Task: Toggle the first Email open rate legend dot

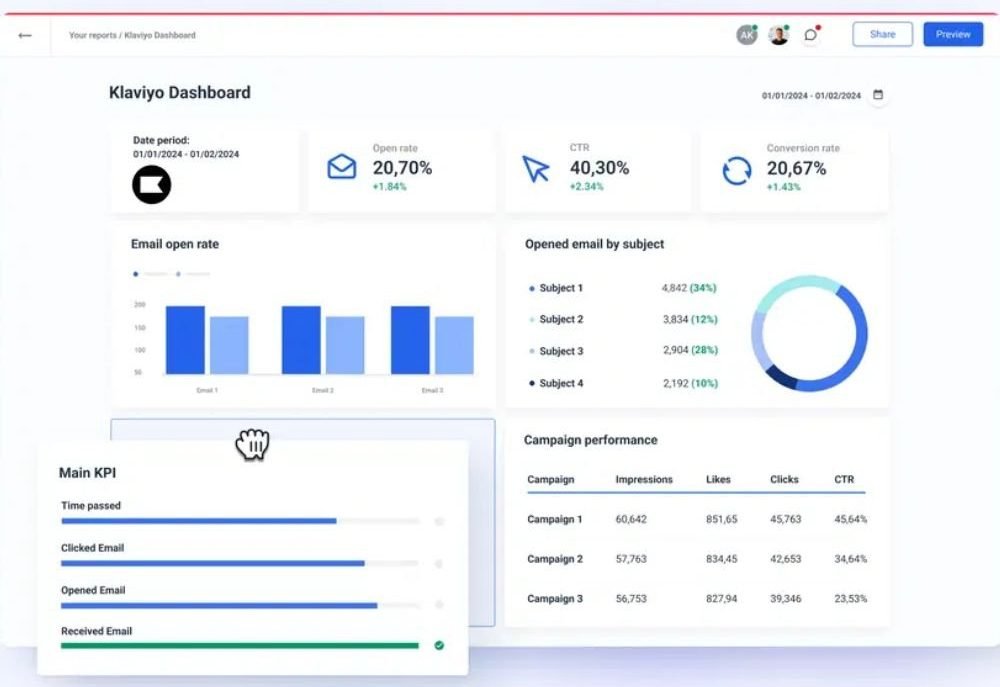Action: (x=135, y=274)
